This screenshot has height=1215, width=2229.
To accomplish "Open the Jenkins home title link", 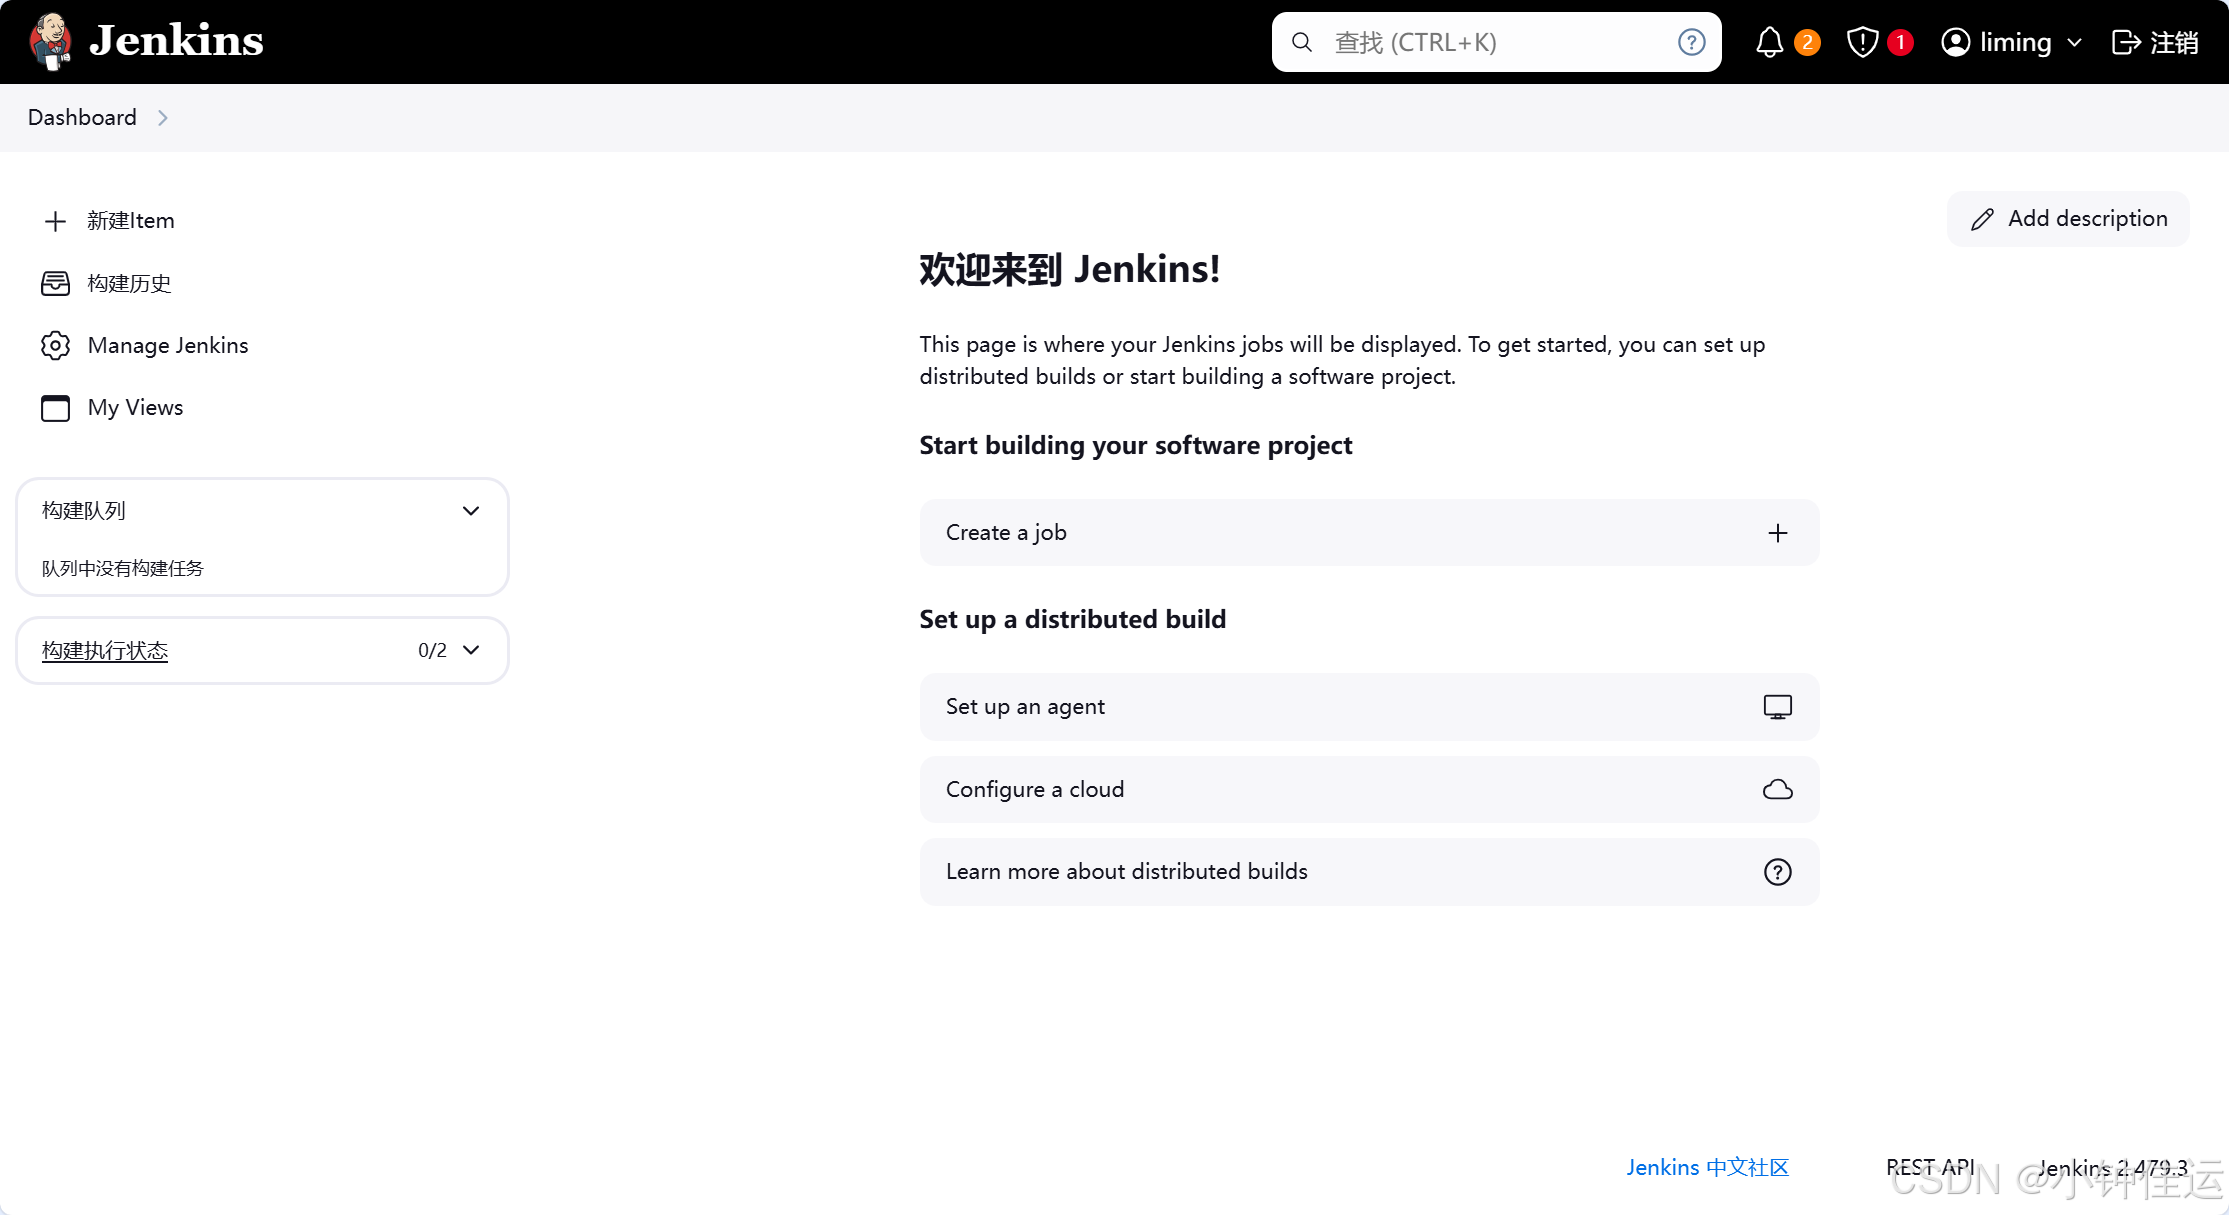I will point(176,41).
